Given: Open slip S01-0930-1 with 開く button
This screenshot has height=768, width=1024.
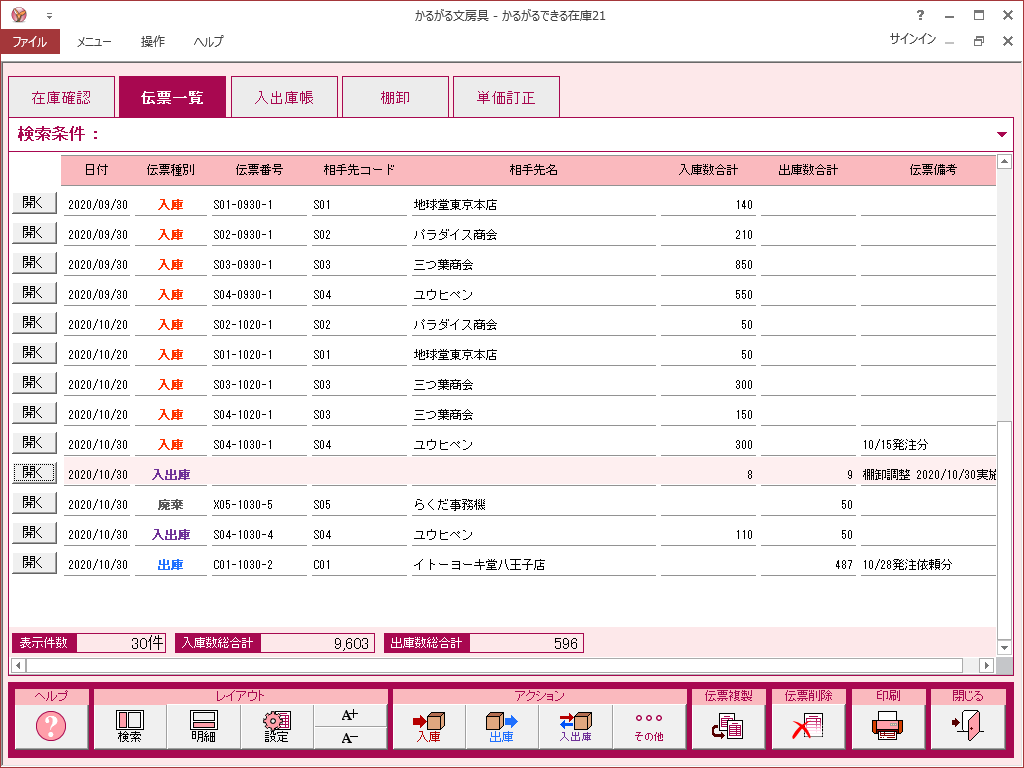Looking at the screenshot, I should [34, 202].
